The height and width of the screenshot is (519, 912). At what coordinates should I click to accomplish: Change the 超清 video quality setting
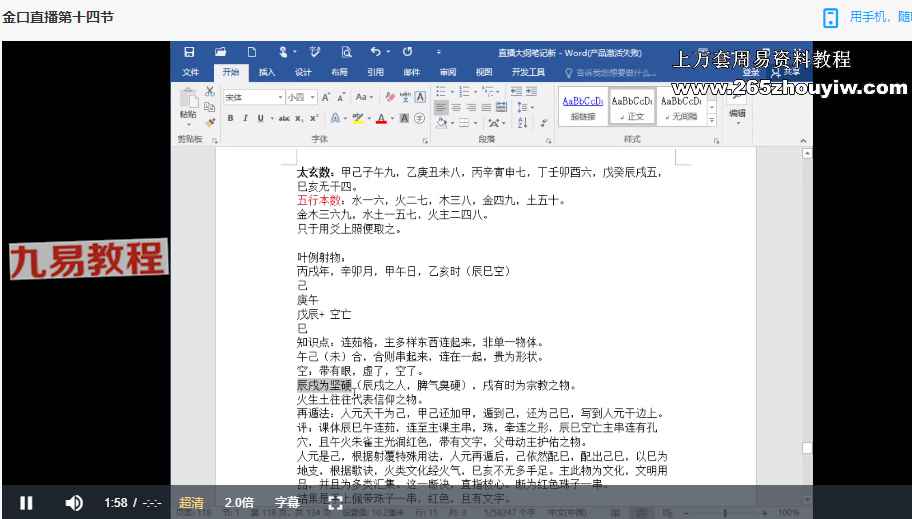point(191,503)
